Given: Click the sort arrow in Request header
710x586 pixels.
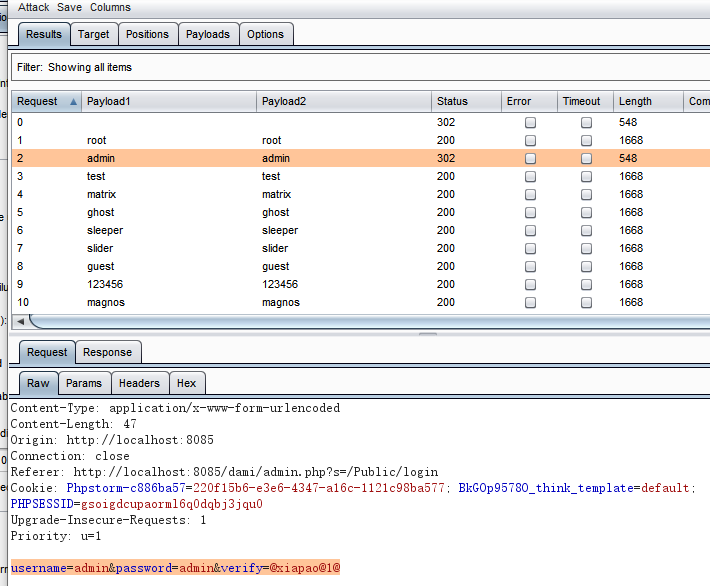Looking at the screenshot, I should [73, 102].
